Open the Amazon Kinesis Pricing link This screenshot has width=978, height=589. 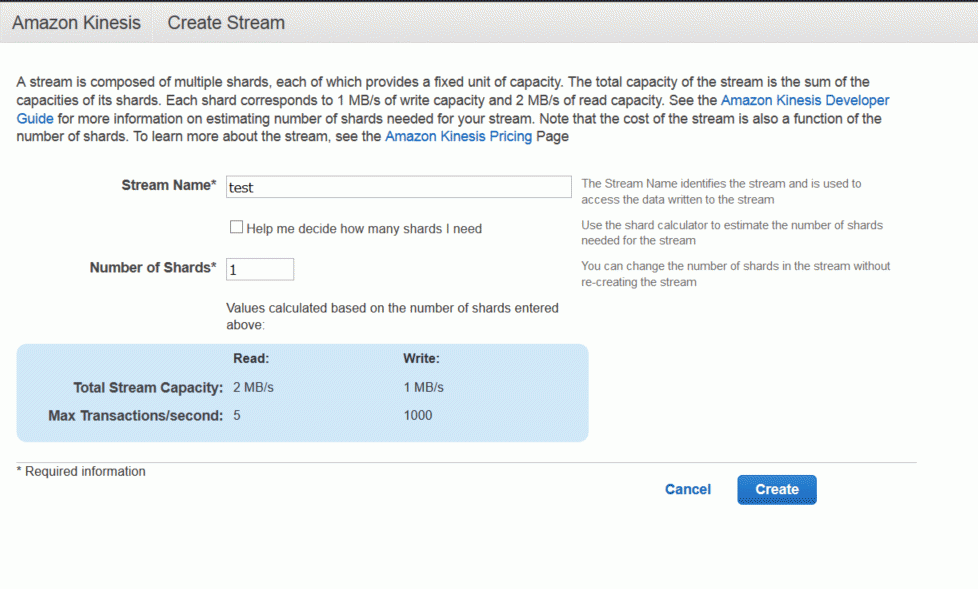point(458,137)
